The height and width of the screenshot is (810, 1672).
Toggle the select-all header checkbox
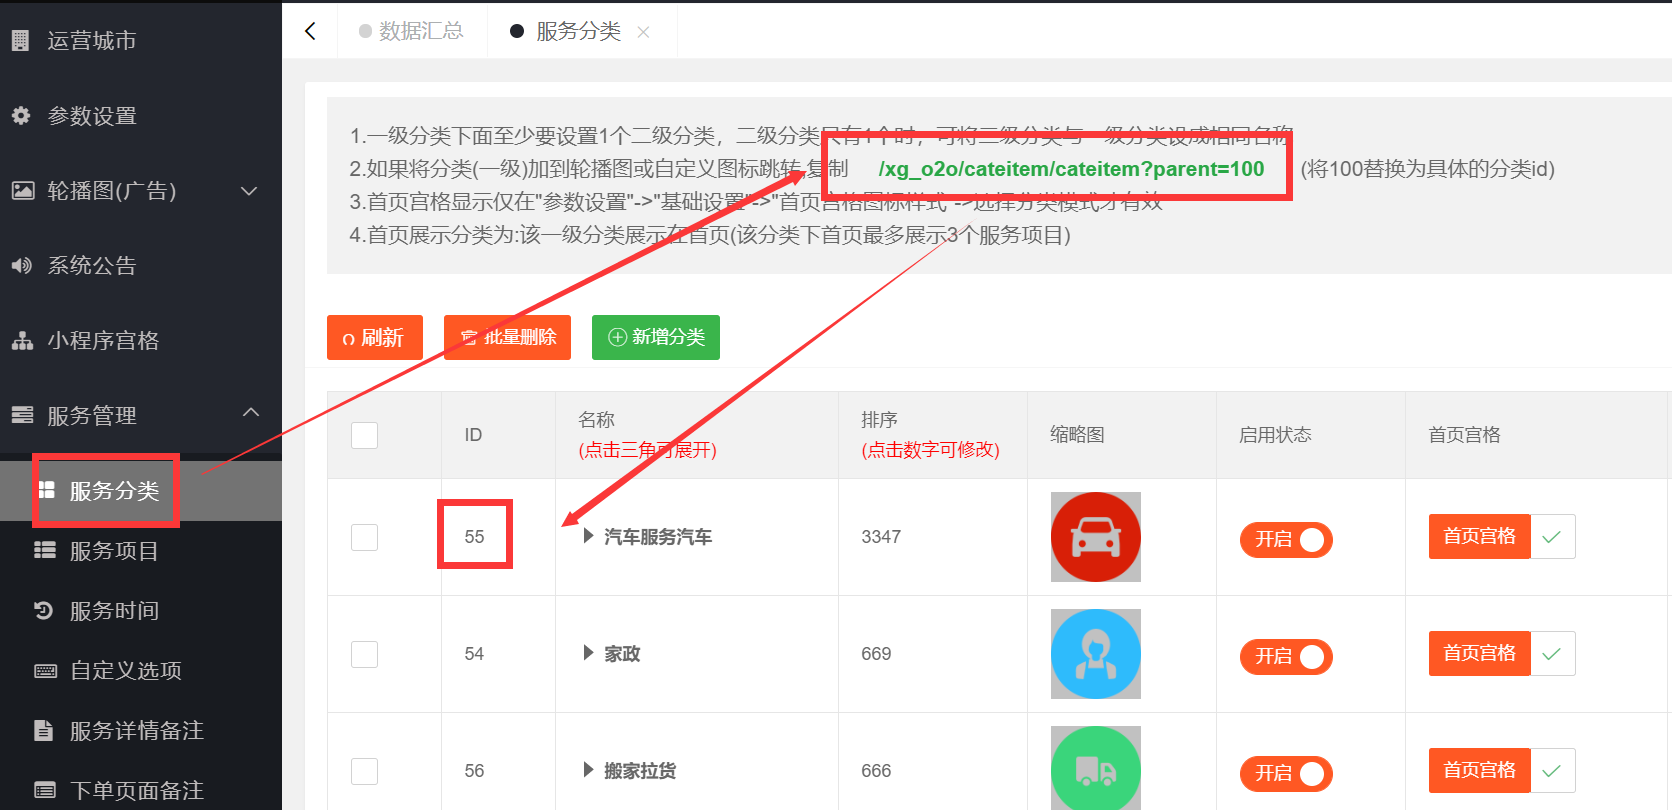coord(364,435)
